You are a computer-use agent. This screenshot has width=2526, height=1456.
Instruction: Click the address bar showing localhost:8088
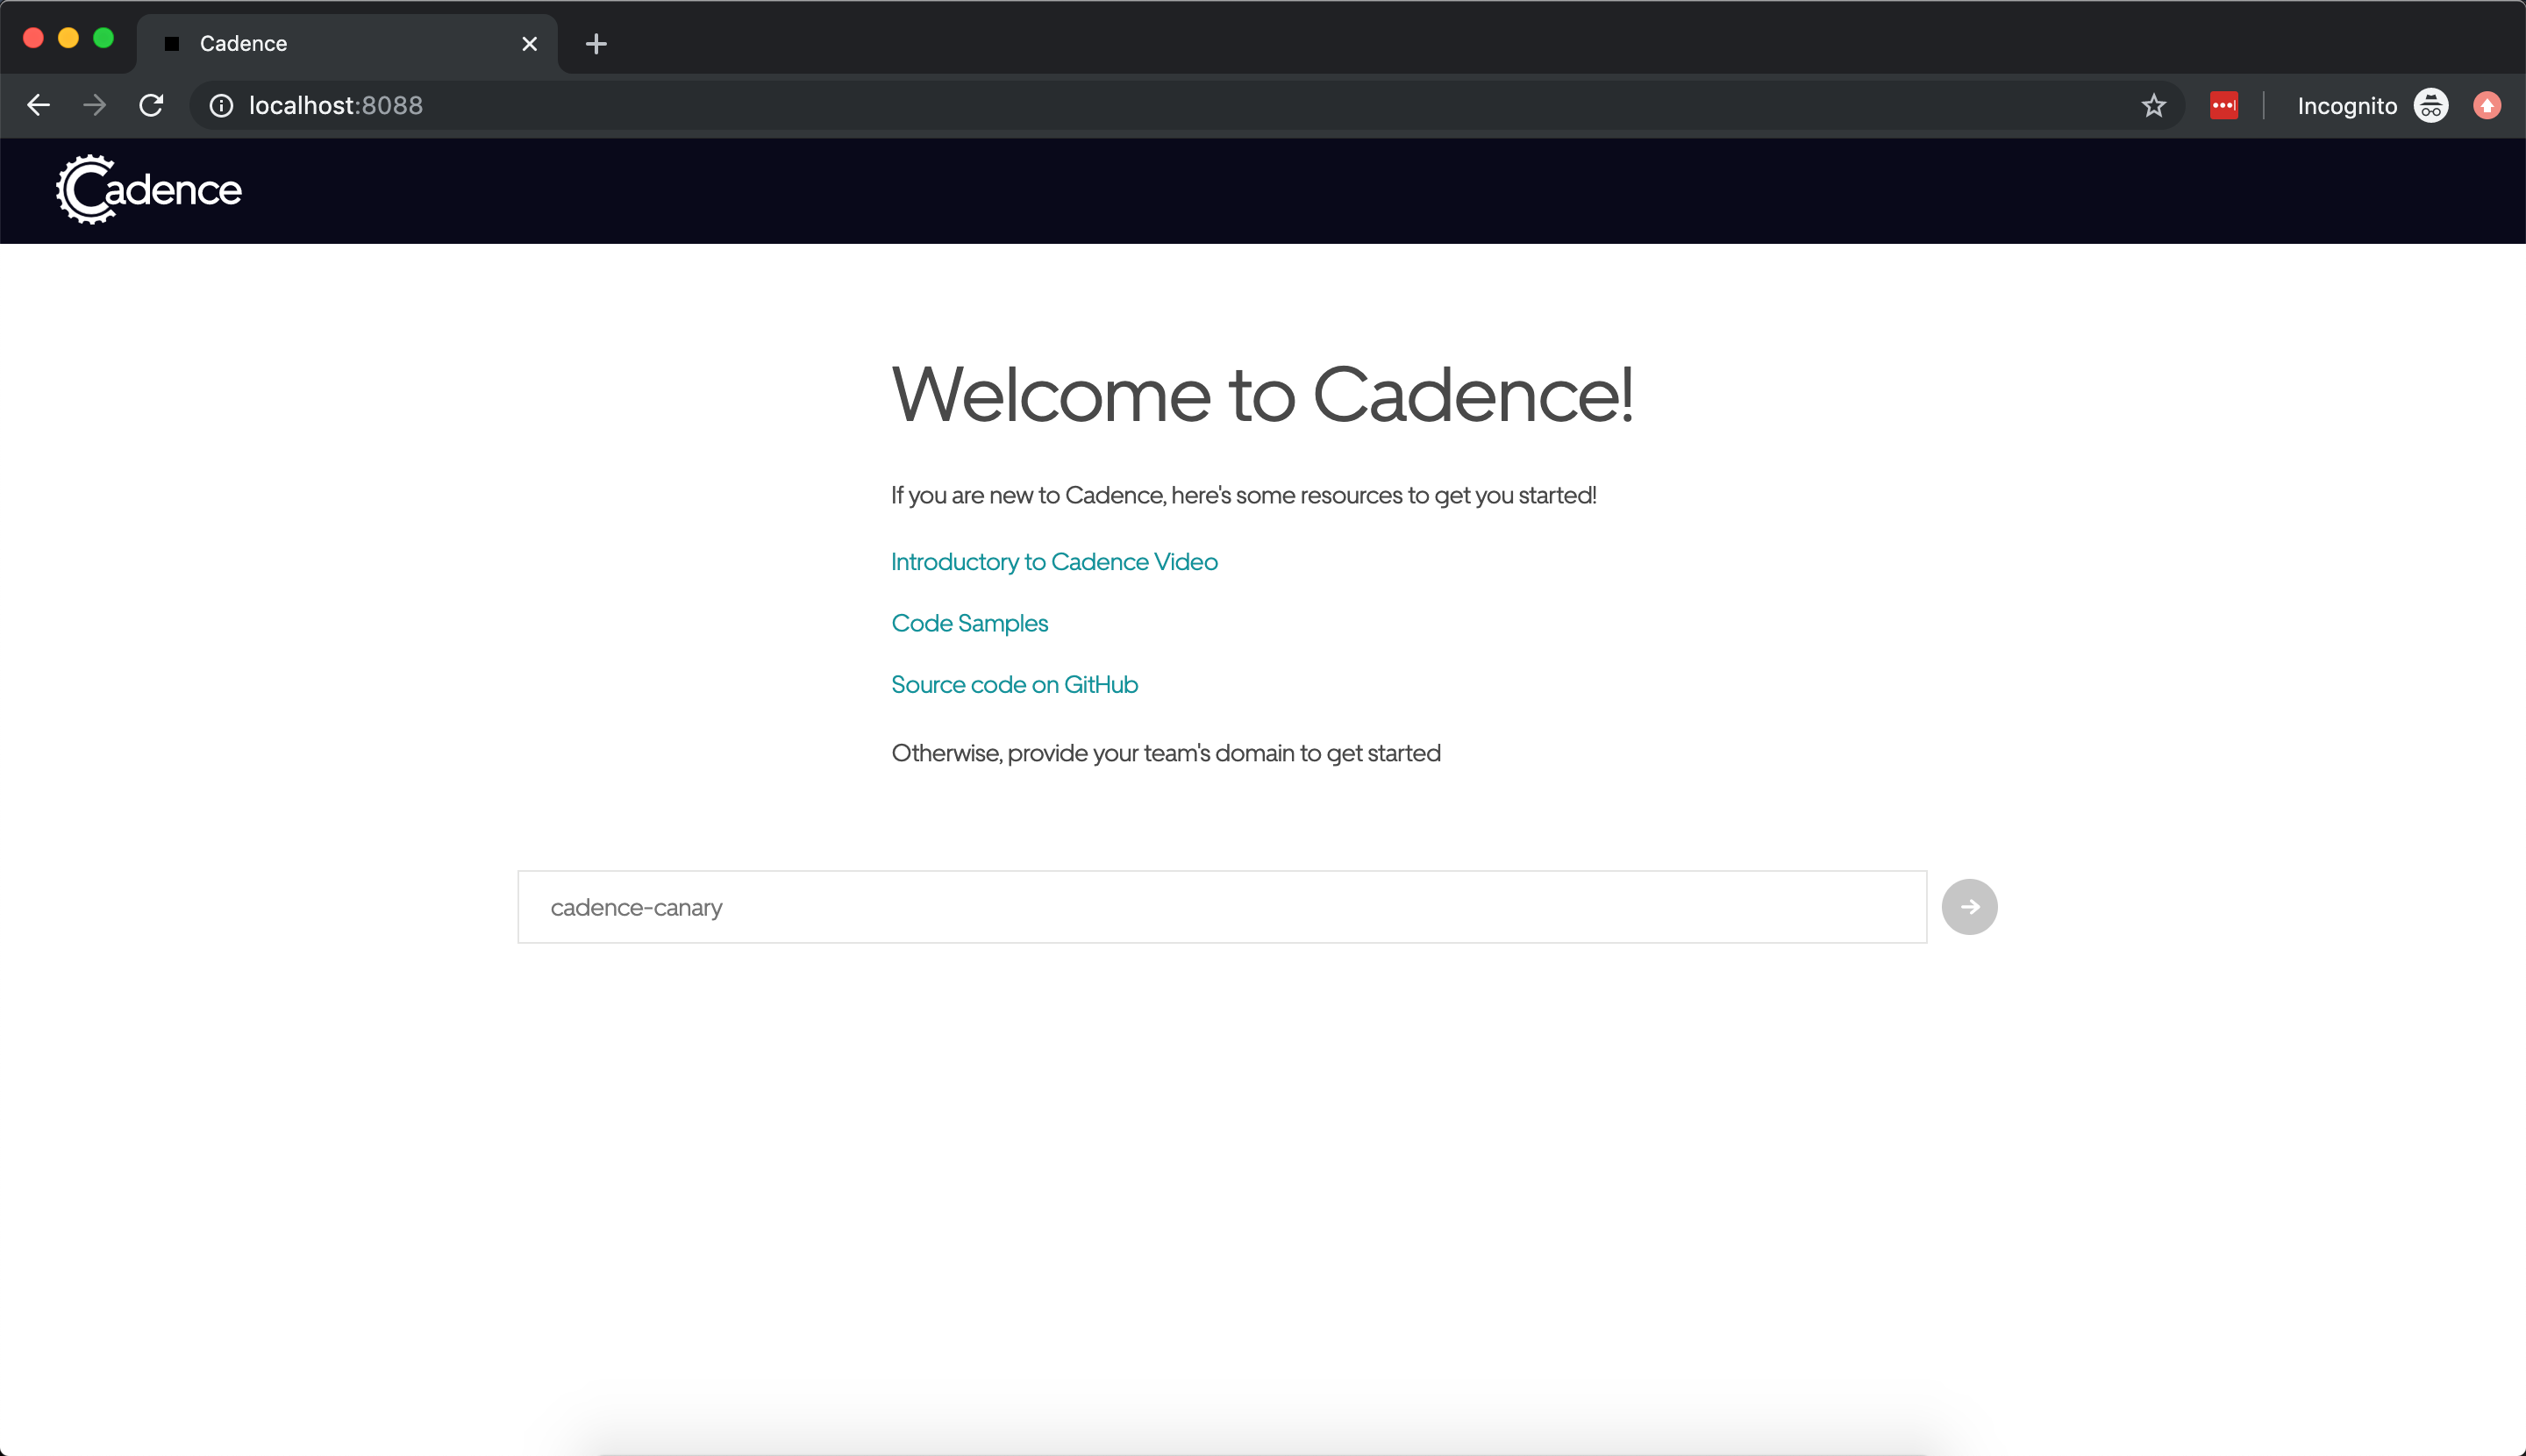point(335,105)
